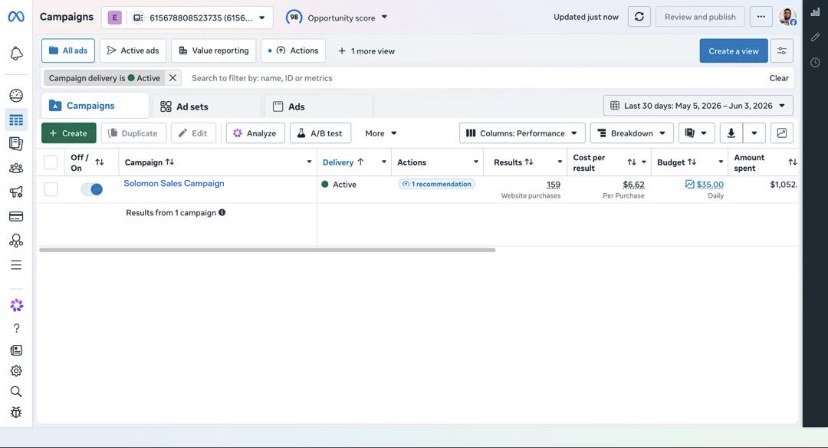Open notifications bell in sidebar

click(x=16, y=53)
